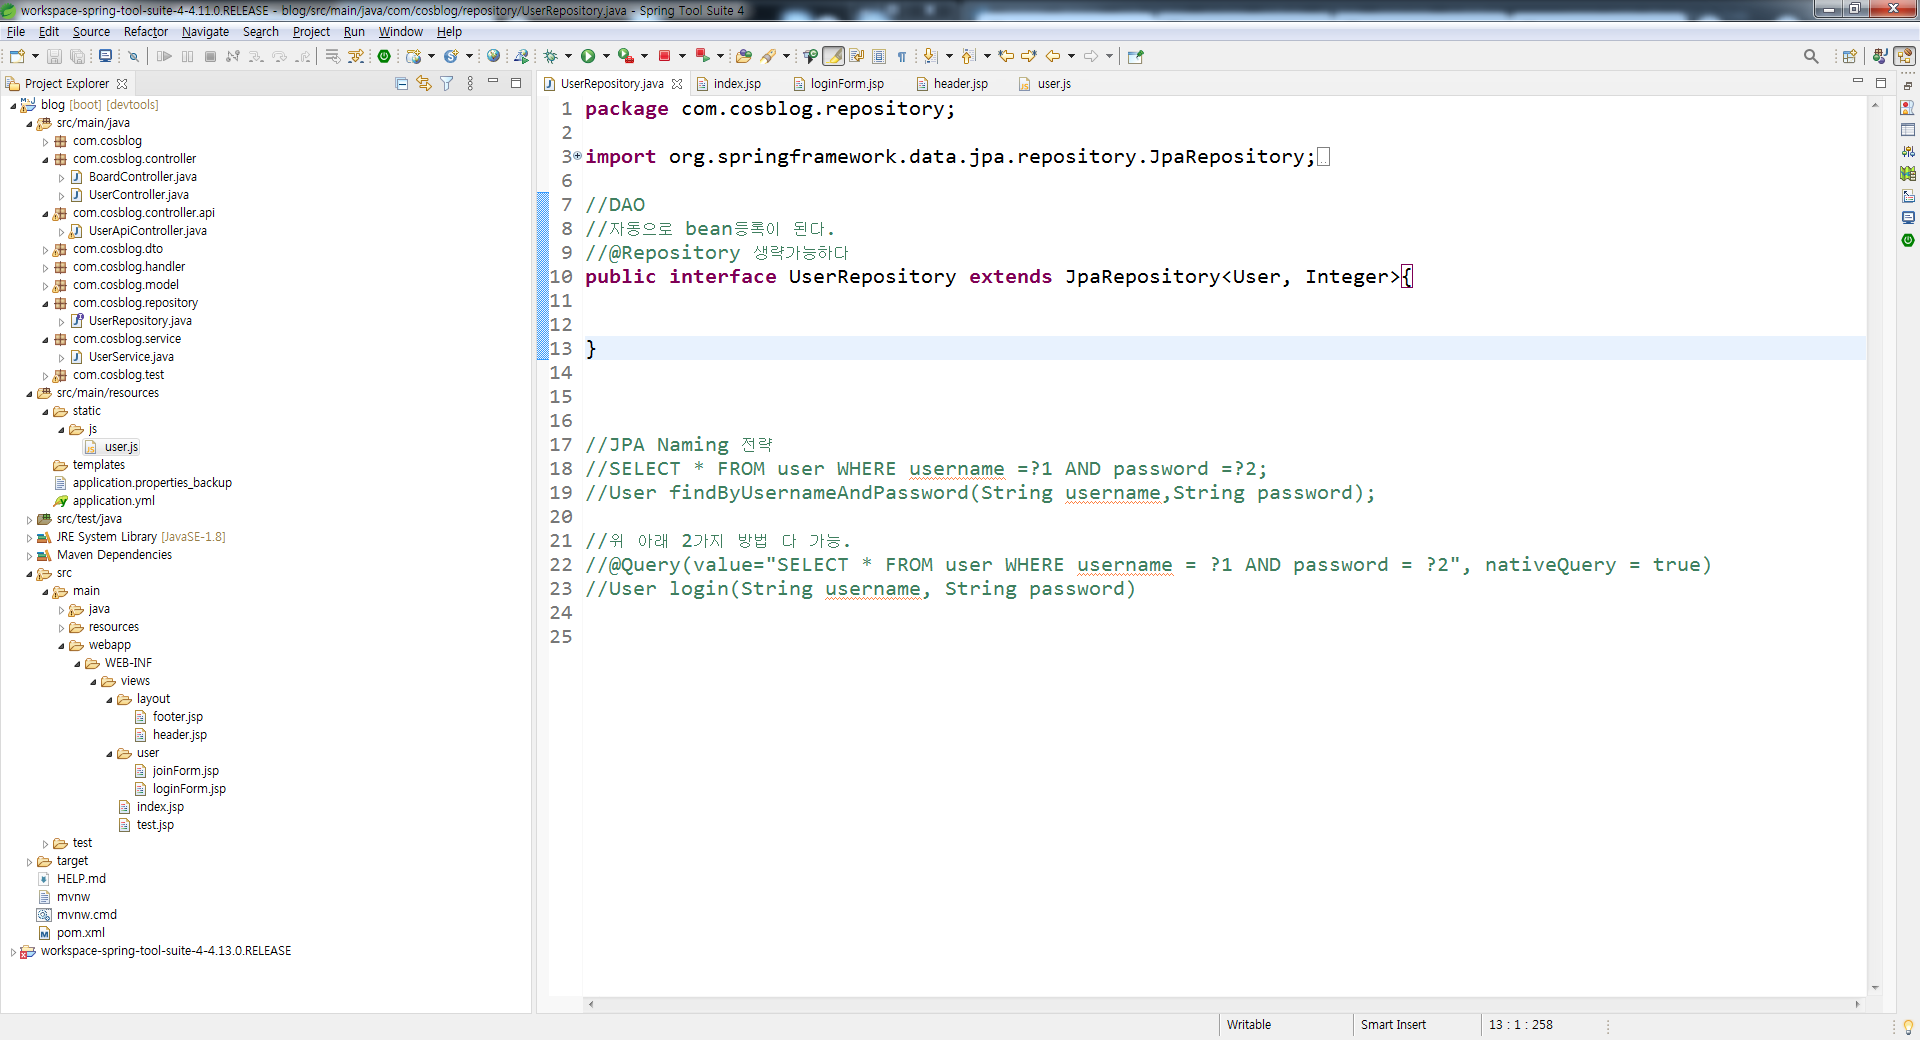Image resolution: width=1920 pixels, height=1040 pixels.
Task: Collapse the src/main/resources folder
Action: (x=29, y=394)
